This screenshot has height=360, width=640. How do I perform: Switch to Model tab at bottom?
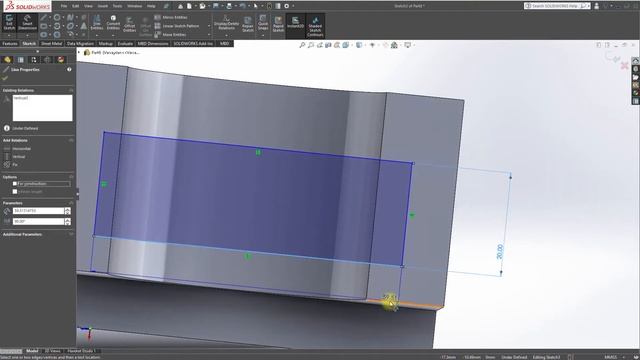point(32,351)
